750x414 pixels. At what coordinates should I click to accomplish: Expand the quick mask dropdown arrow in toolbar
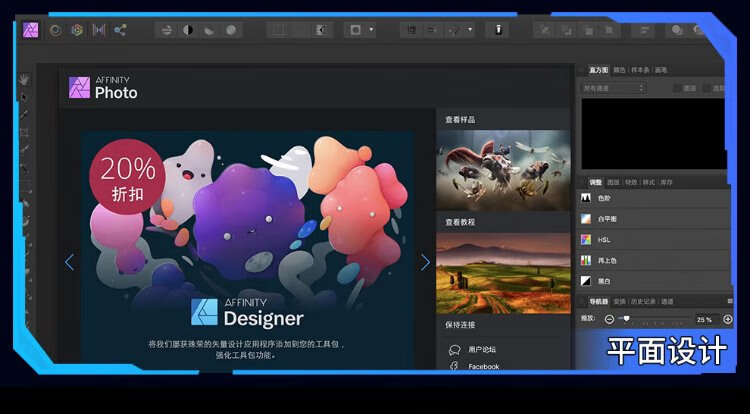tap(372, 30)
